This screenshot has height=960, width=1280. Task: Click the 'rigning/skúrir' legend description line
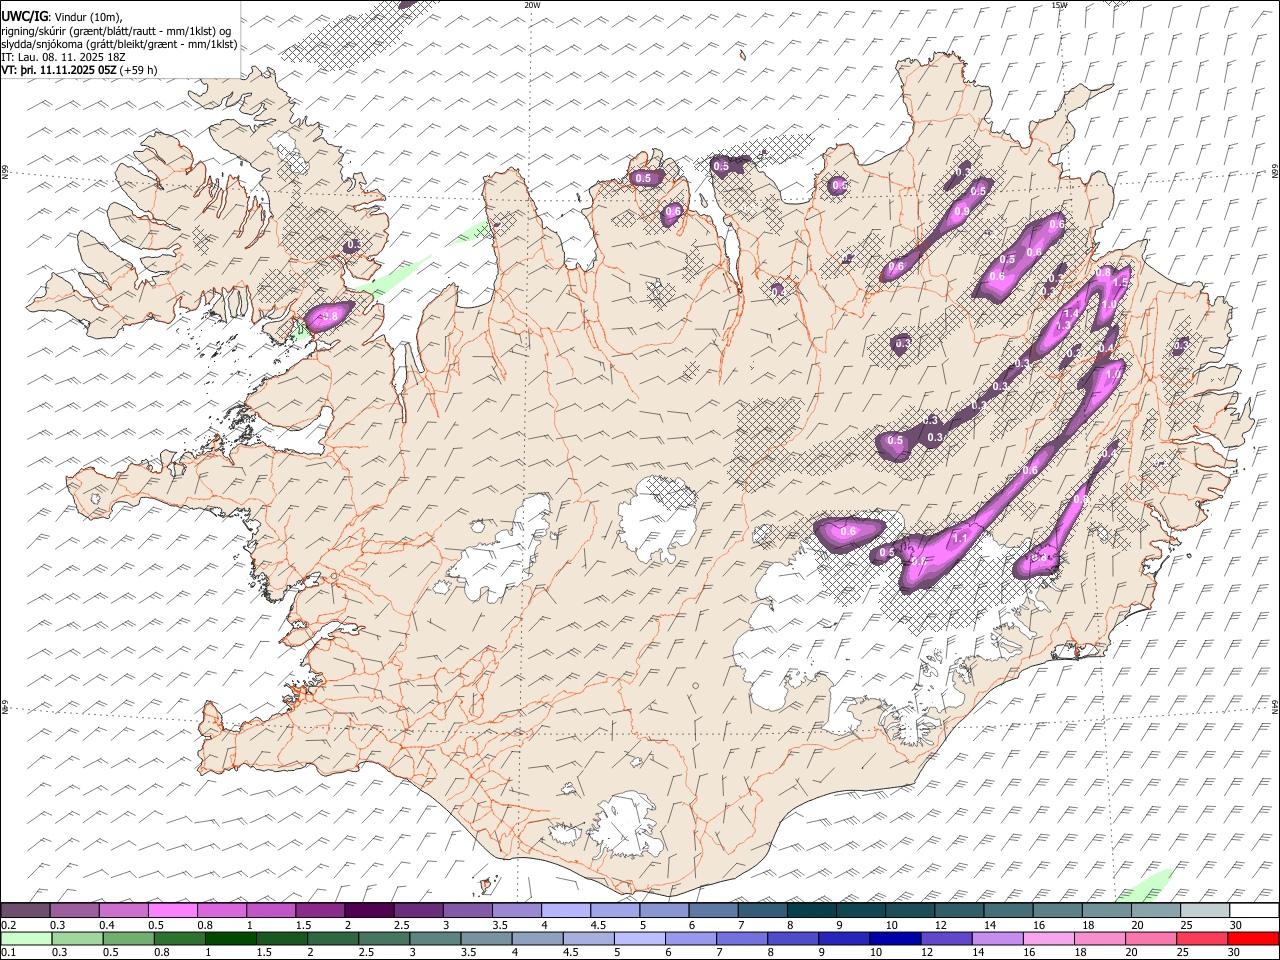tap(117, 30)
